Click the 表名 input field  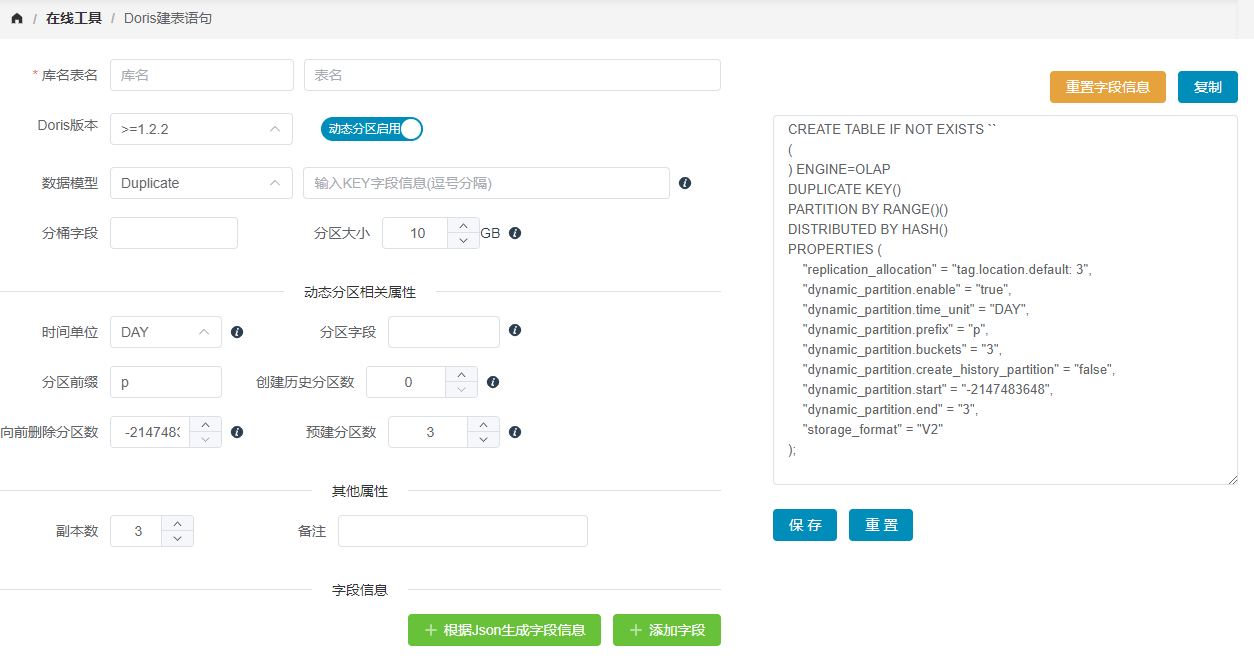pyautogui.click(x=511, y=75)
